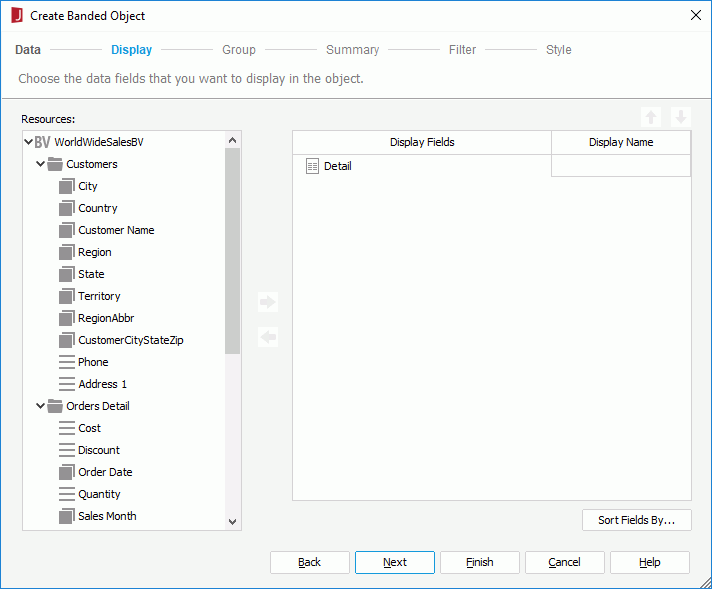
Task: Collapse the Customers folder node
Action: [40, 163]
